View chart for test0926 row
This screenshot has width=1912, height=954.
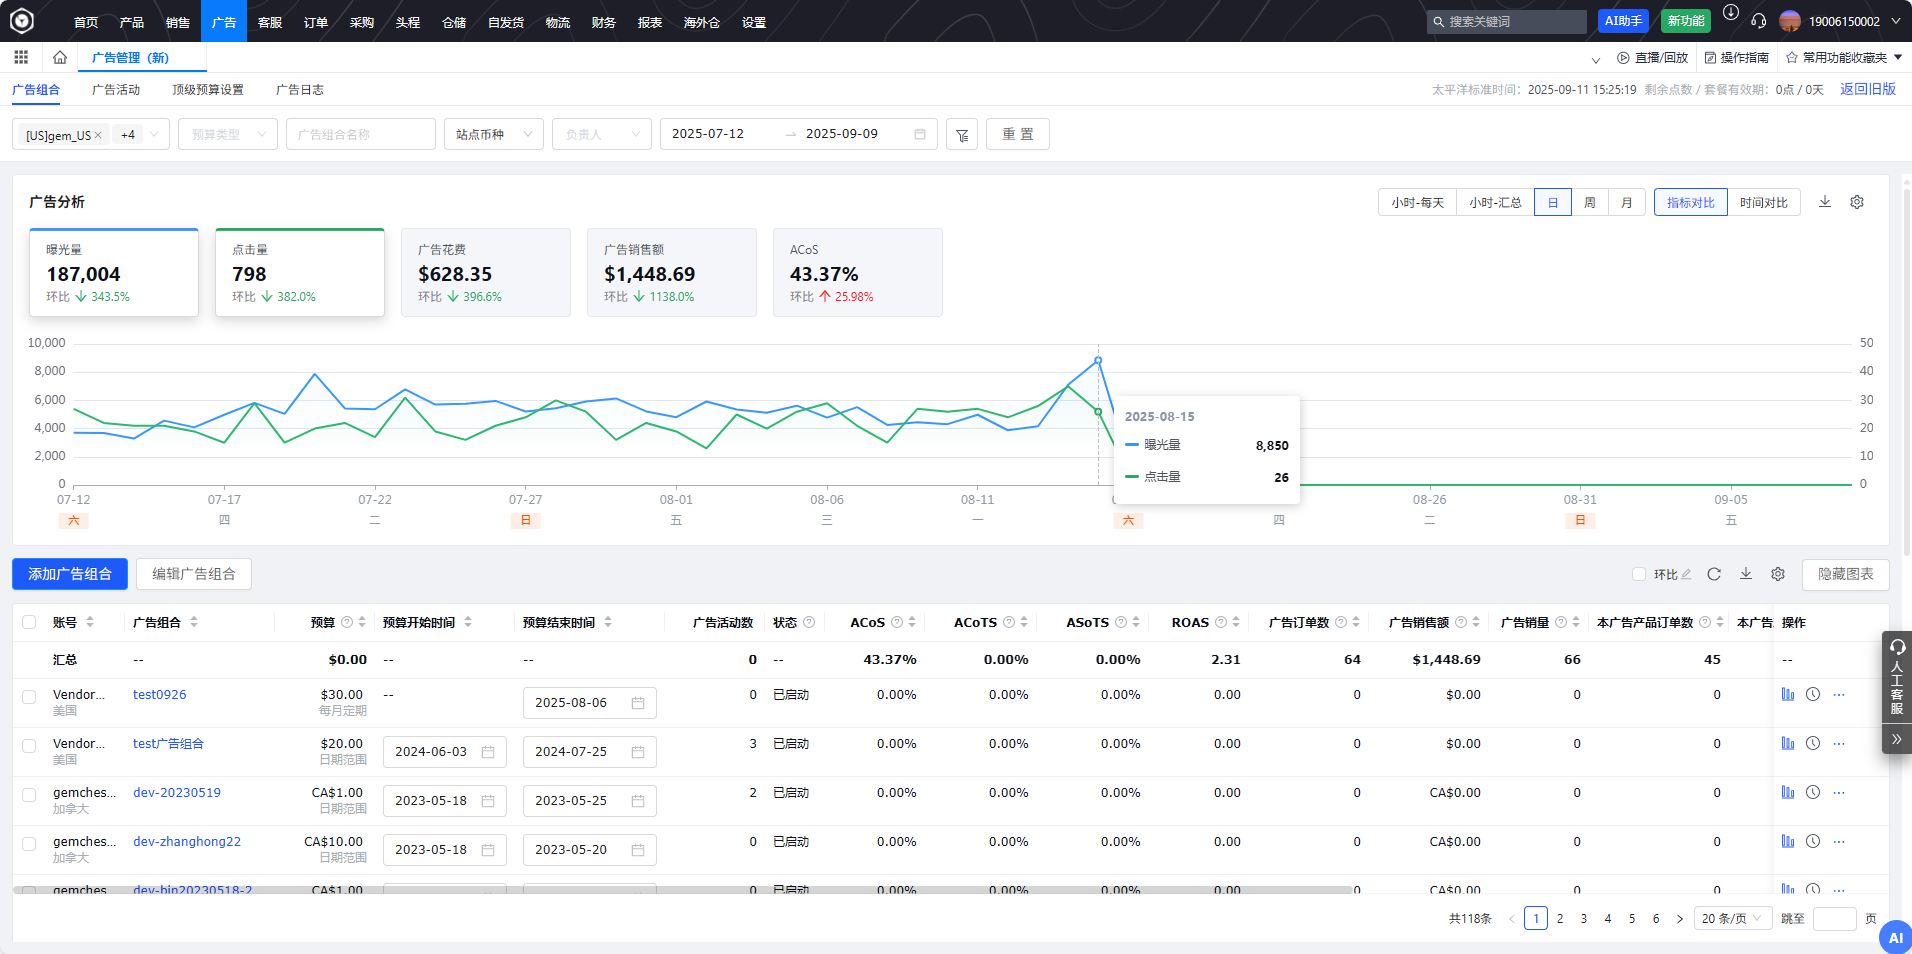1788,695
